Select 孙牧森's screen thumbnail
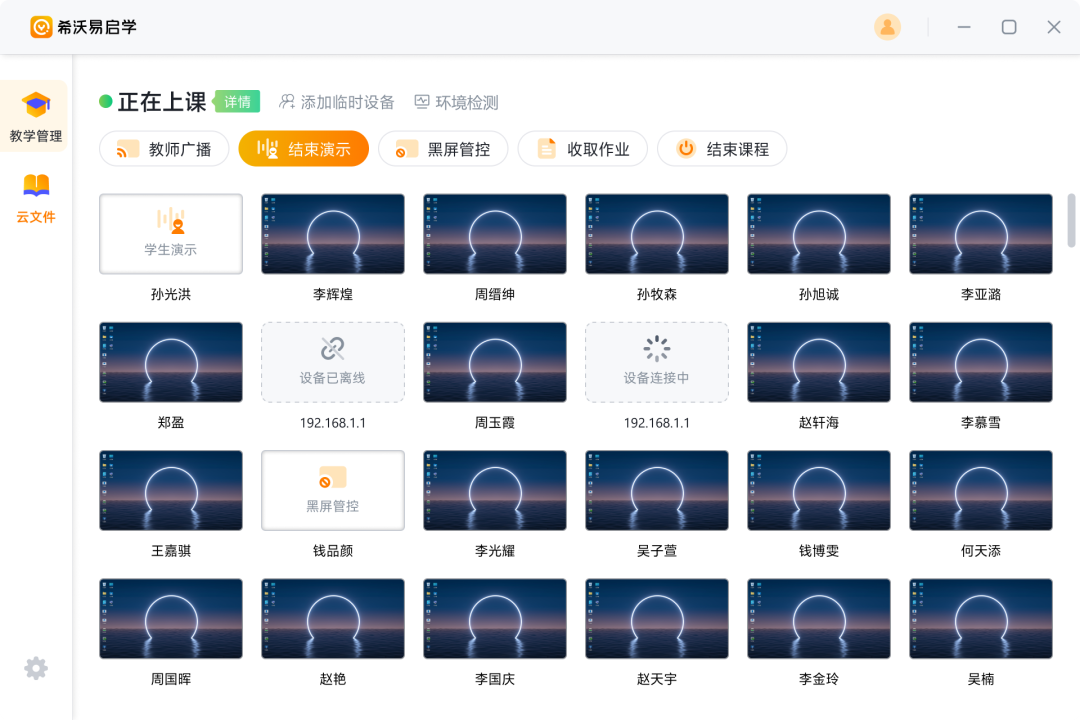This screenshot has width=1080, height=720. tap(656, 234)
